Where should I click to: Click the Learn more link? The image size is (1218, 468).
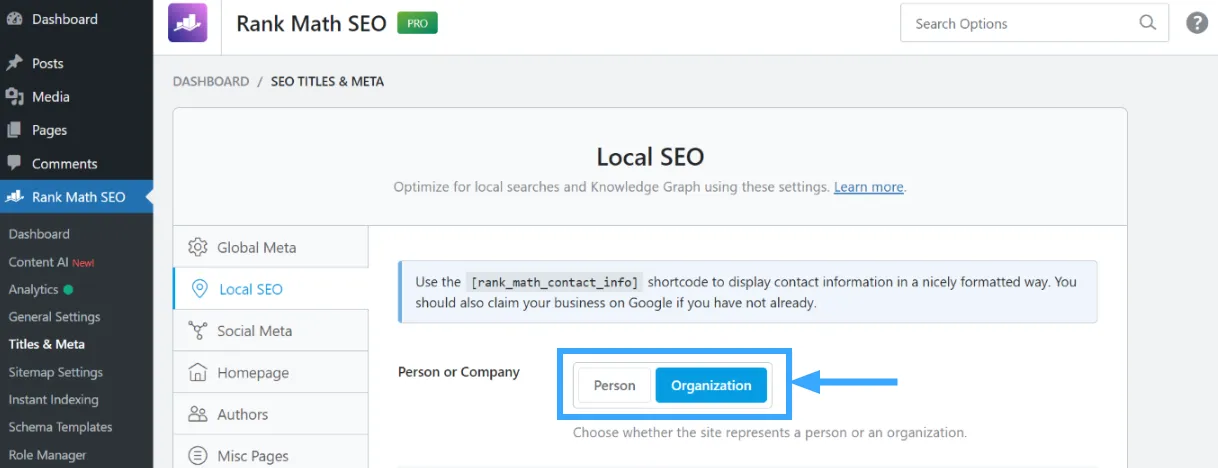click(x=869, y=187)
